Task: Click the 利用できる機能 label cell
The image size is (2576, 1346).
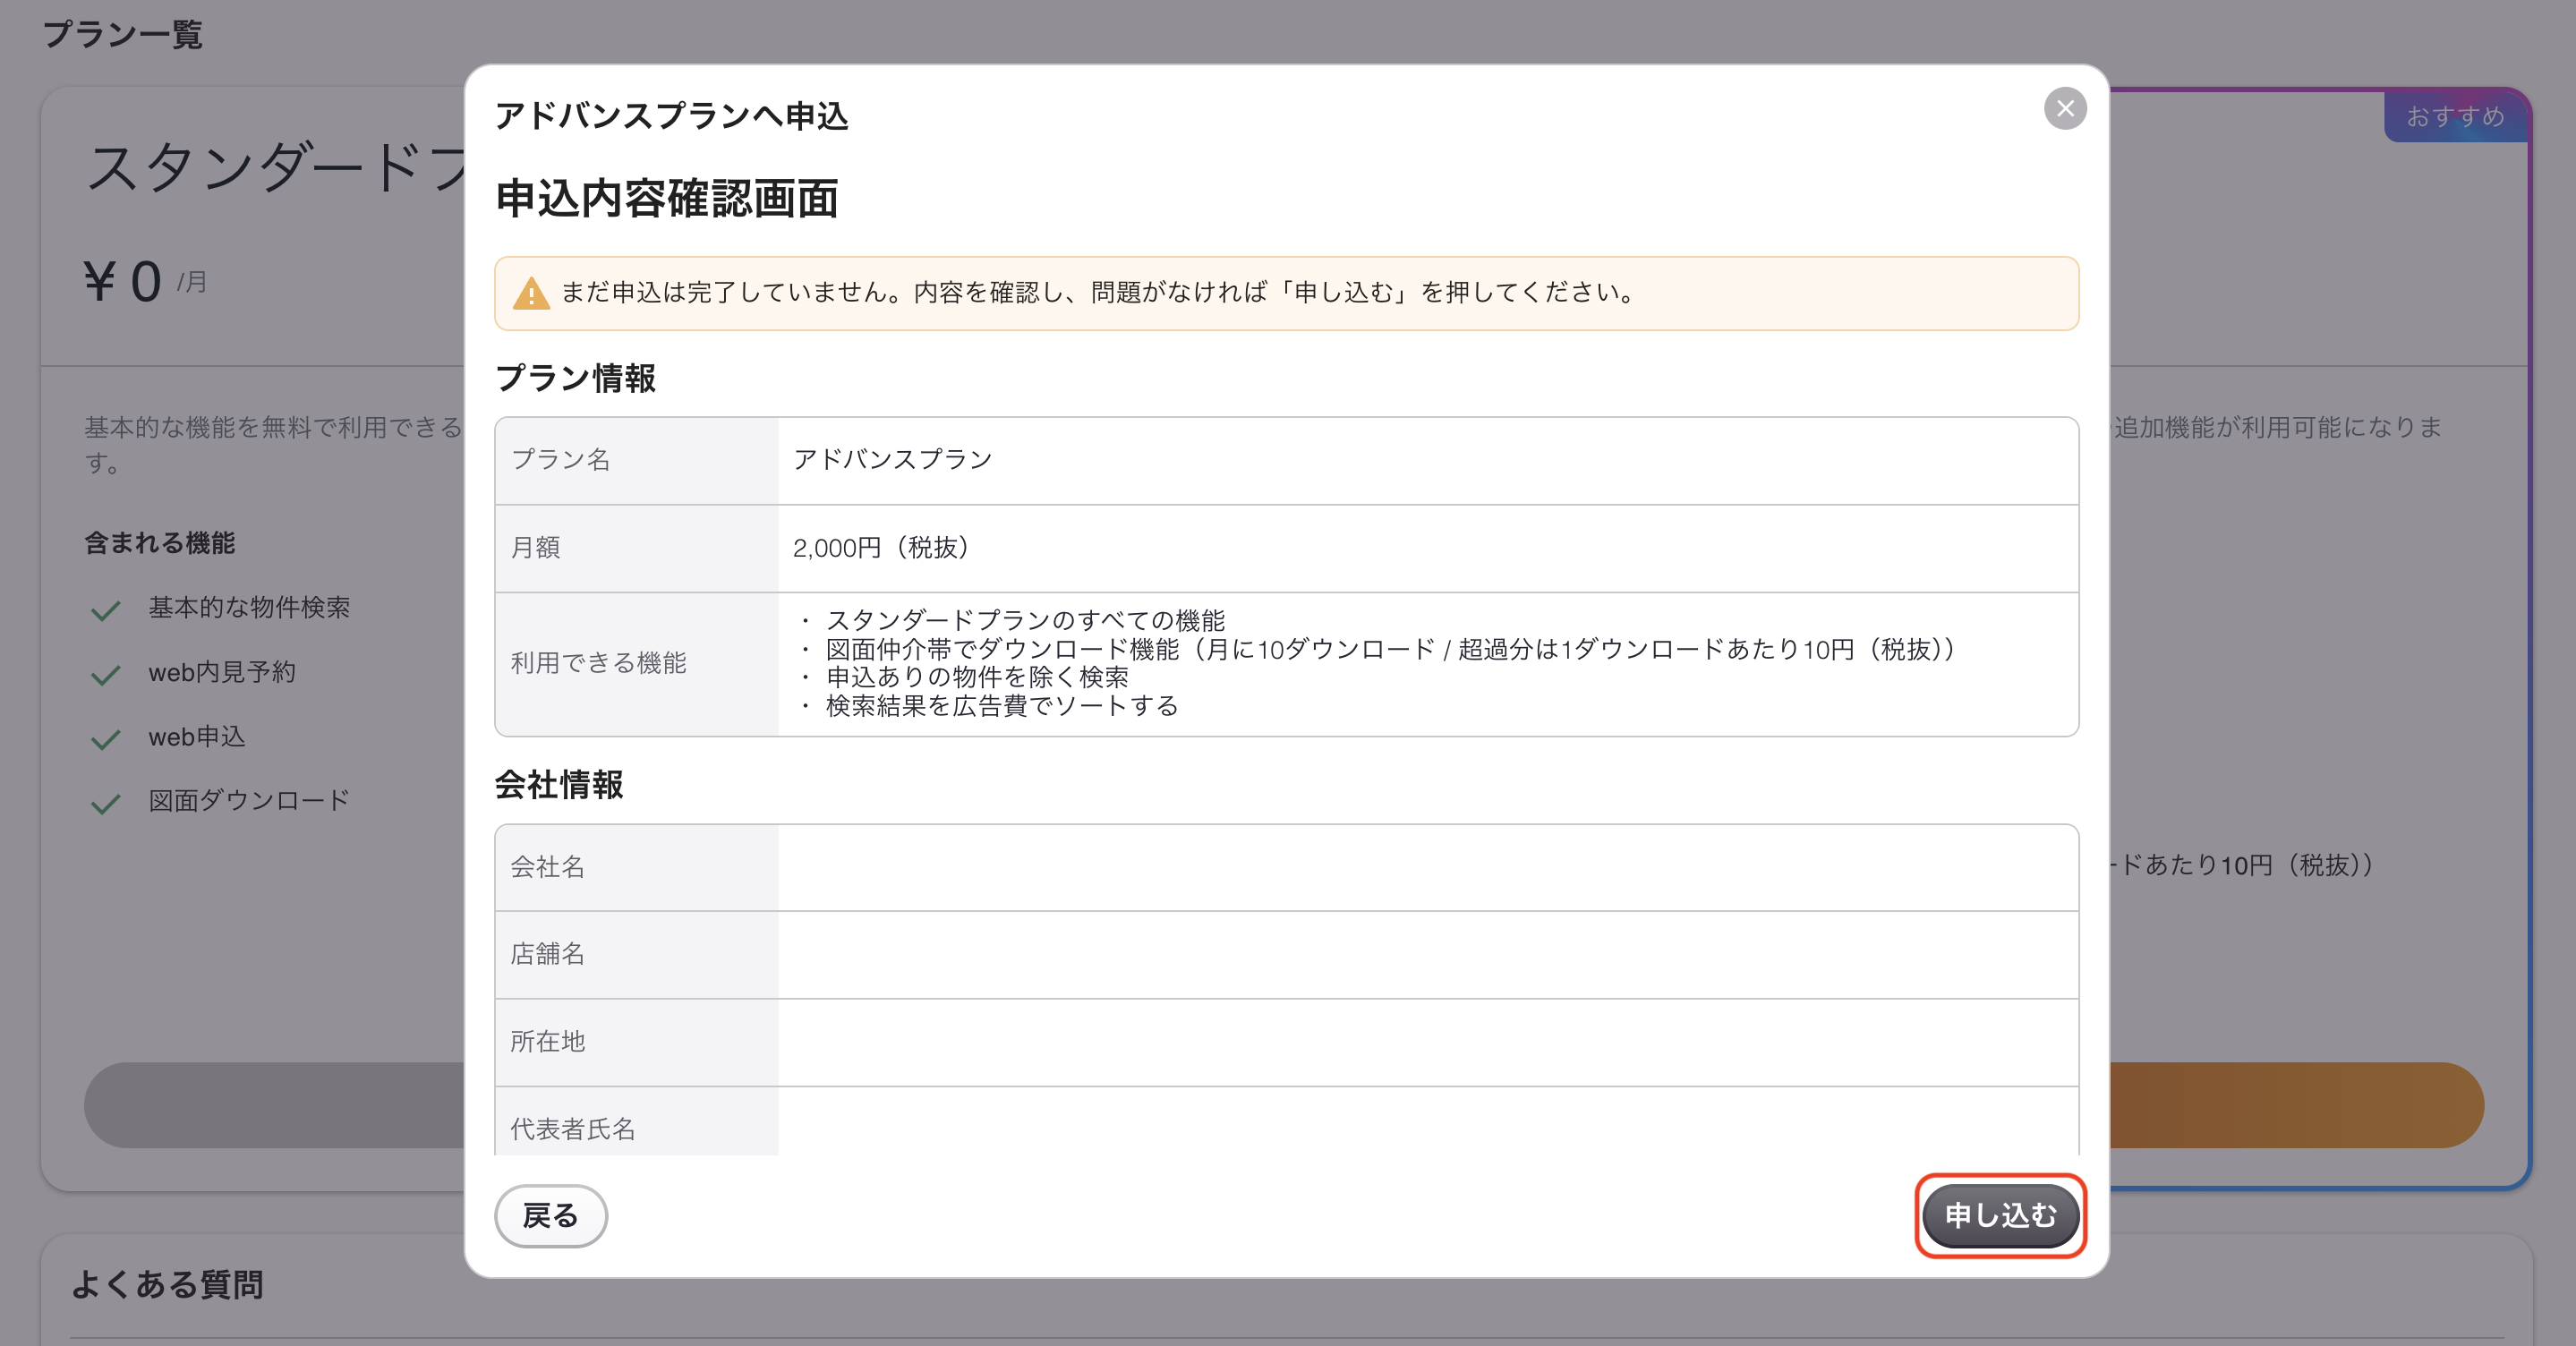Action: [x=637, y=664]
